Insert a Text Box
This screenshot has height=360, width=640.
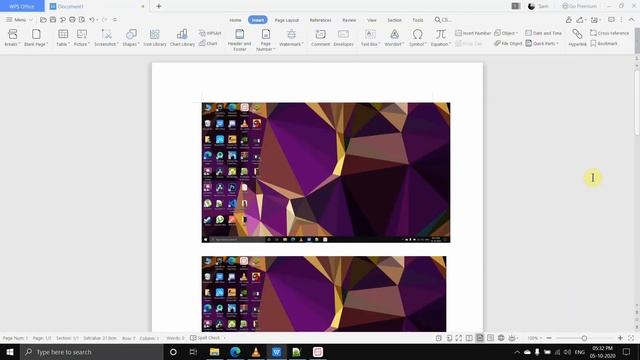(370, 38)
